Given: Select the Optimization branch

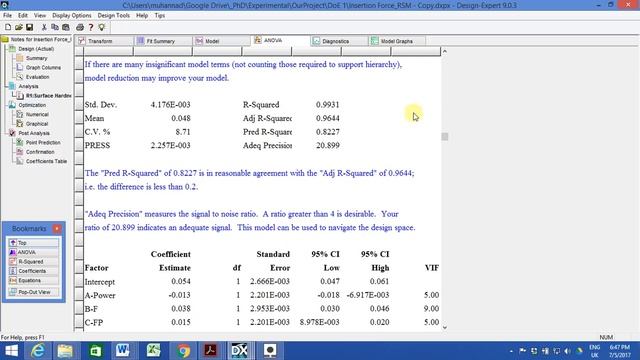Looking at the screenshot, I should [32, 105].
